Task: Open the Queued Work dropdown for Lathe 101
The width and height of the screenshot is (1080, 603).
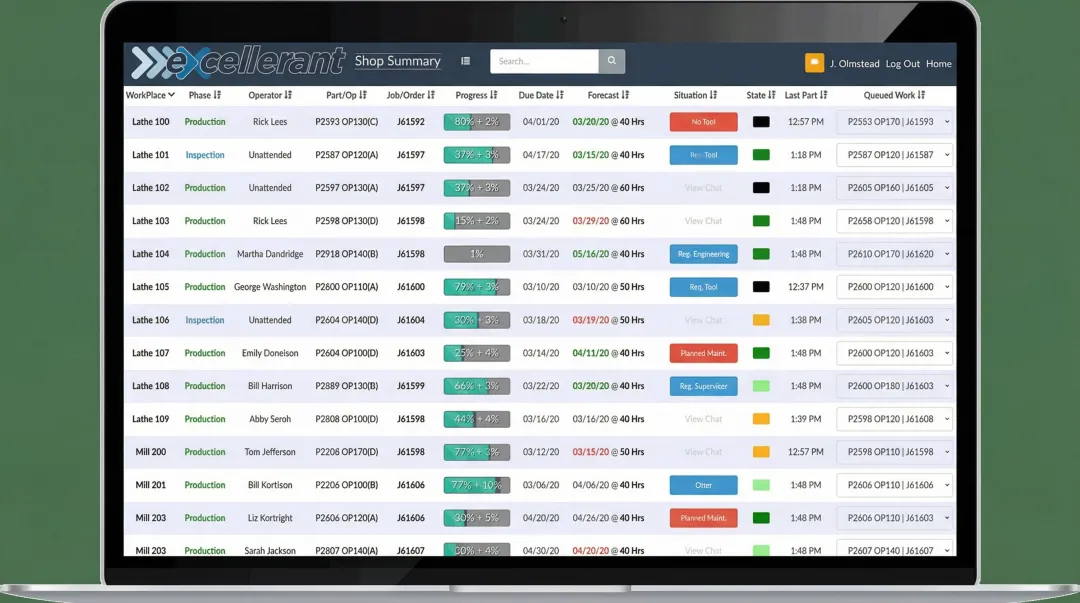Action: tap(894, 155)
